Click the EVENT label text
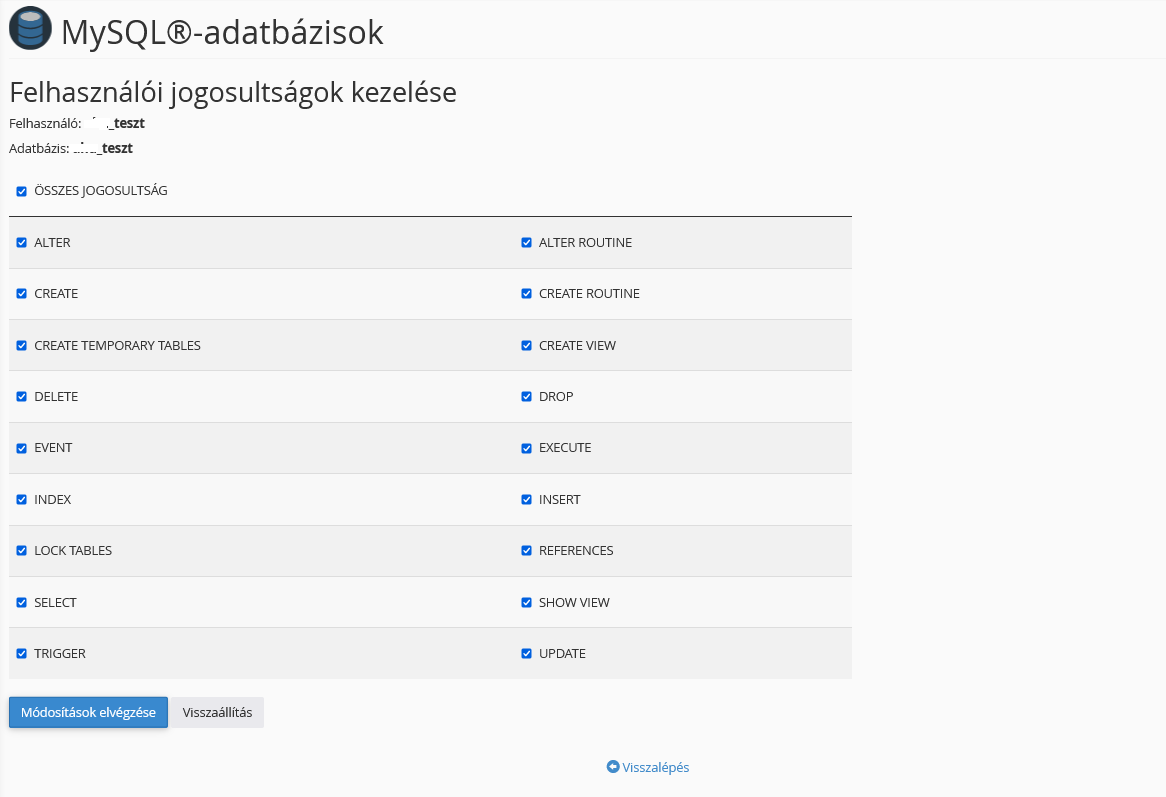Viewport: 1166px width, 797px height. (53, 448)
